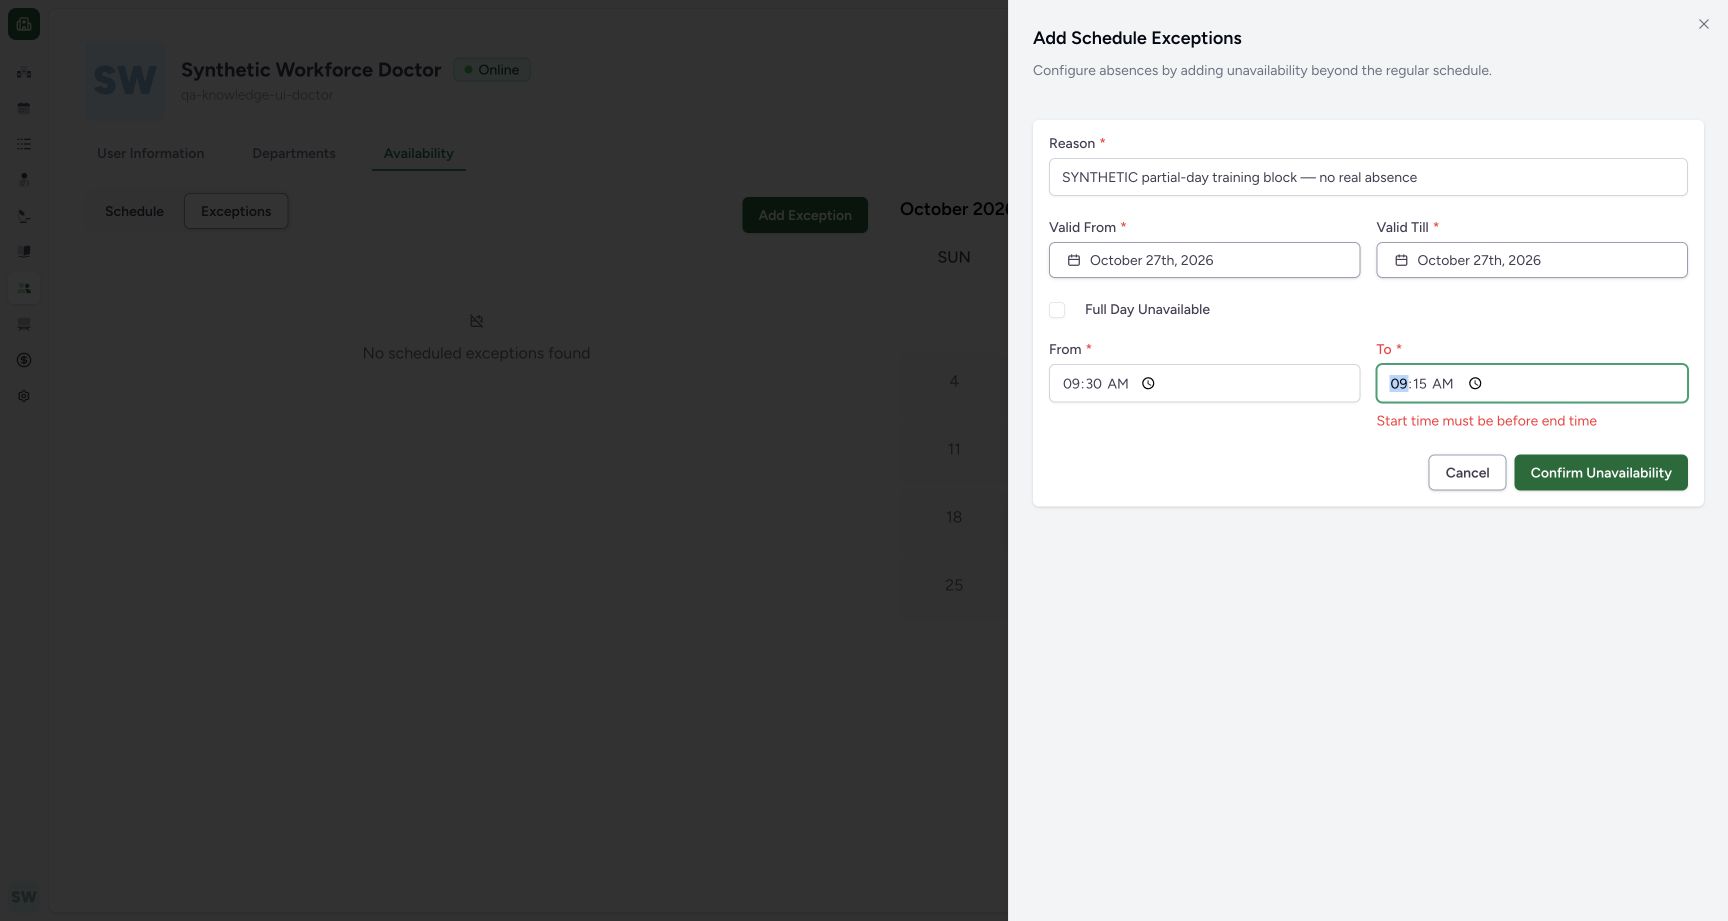
Task: Select the Availability tab
Action: click(419, 153)
